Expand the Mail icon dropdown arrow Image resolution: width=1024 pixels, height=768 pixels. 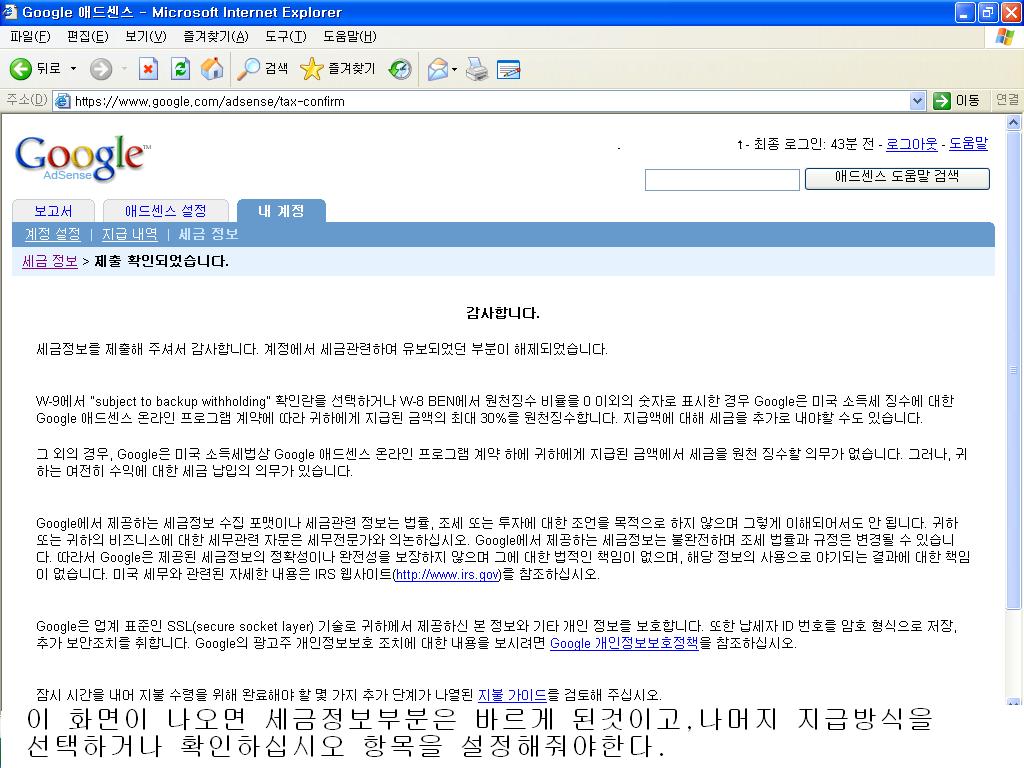[455, 69]
